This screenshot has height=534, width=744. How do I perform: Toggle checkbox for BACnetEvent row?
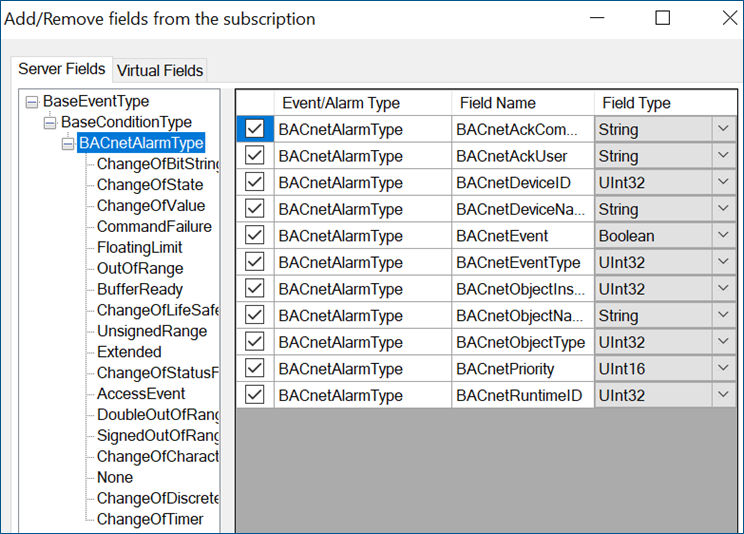coord(255,235)
